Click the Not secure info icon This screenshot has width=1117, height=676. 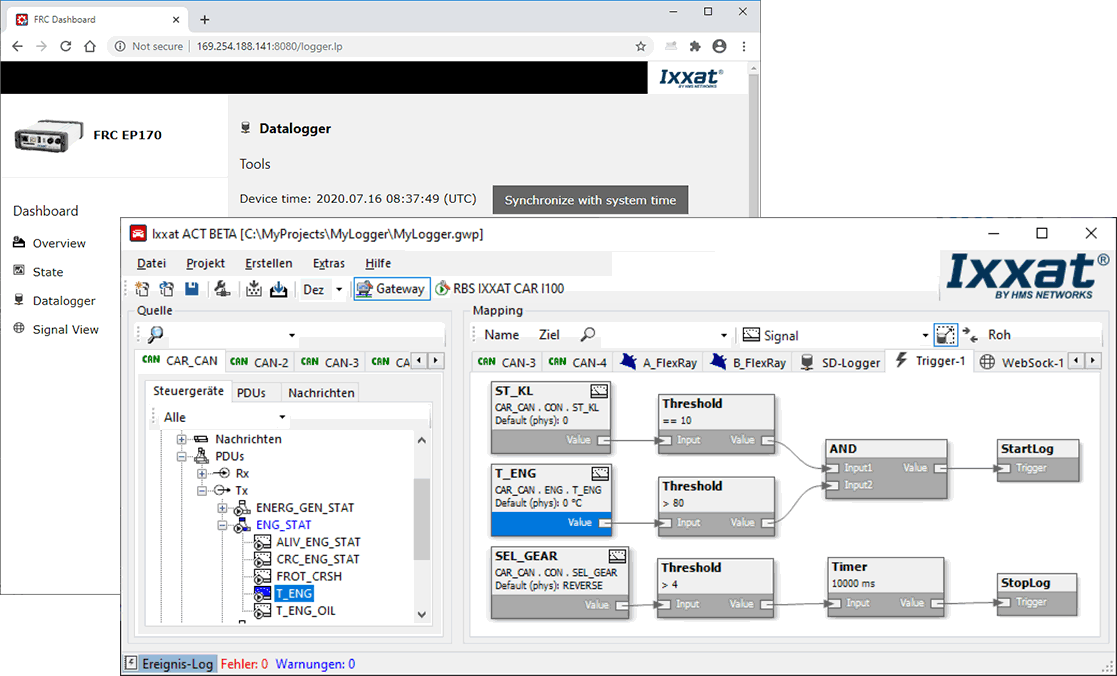click(x=120, y=46)
